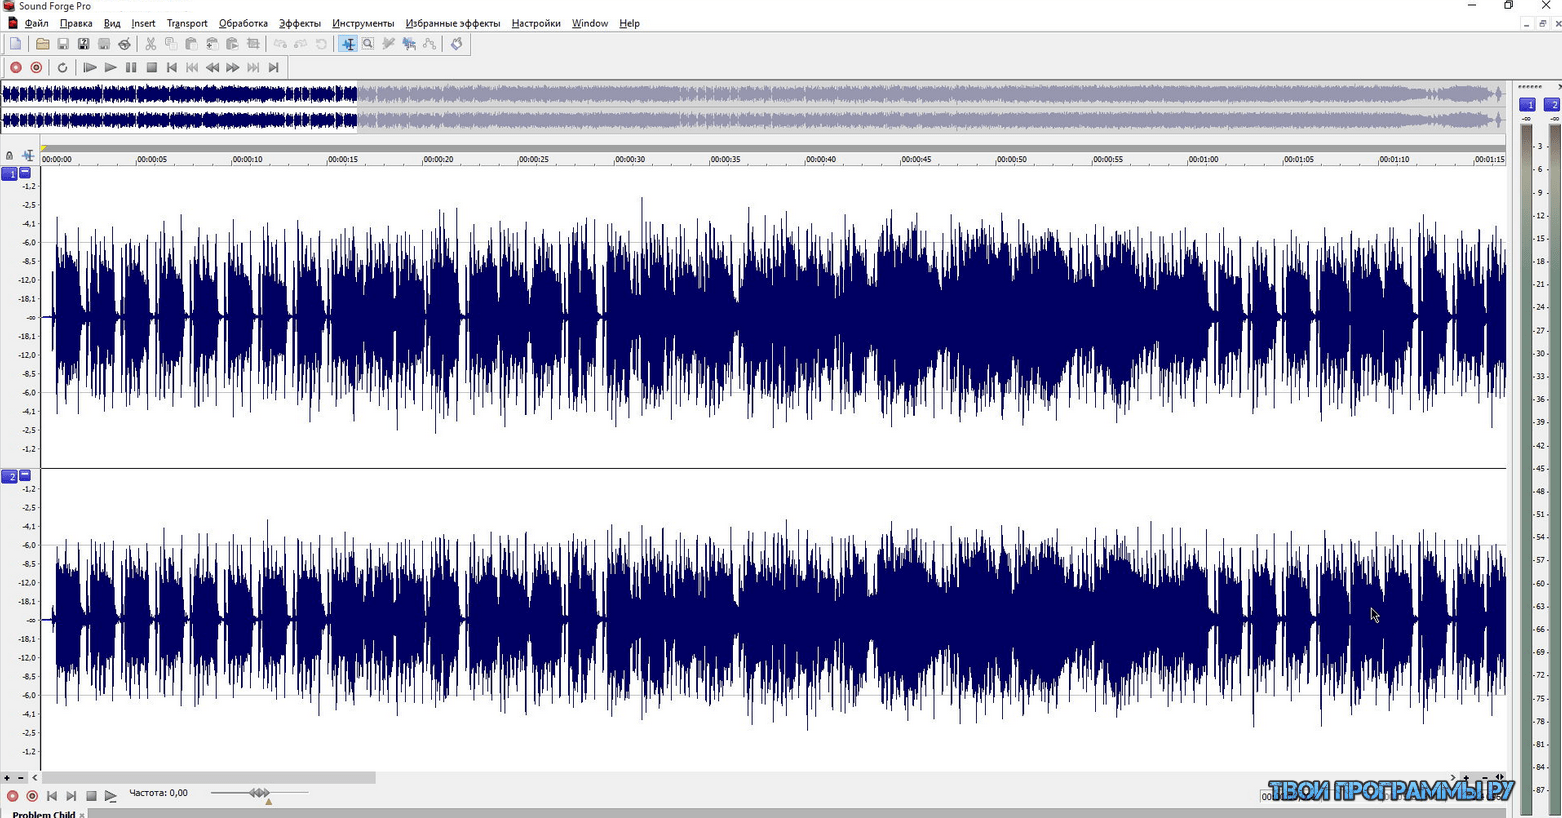
Task: Save the file with the floppy icon
Action: point(63,44)
